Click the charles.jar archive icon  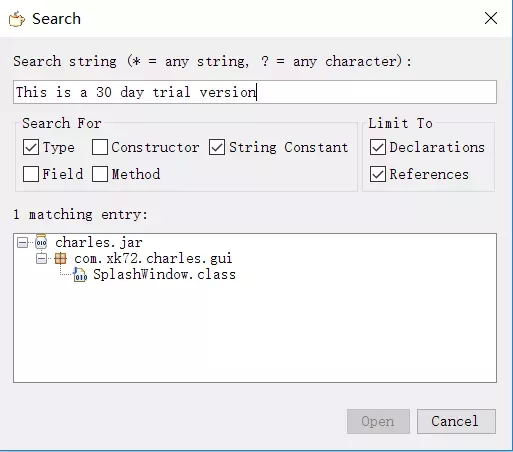point(41,242)
